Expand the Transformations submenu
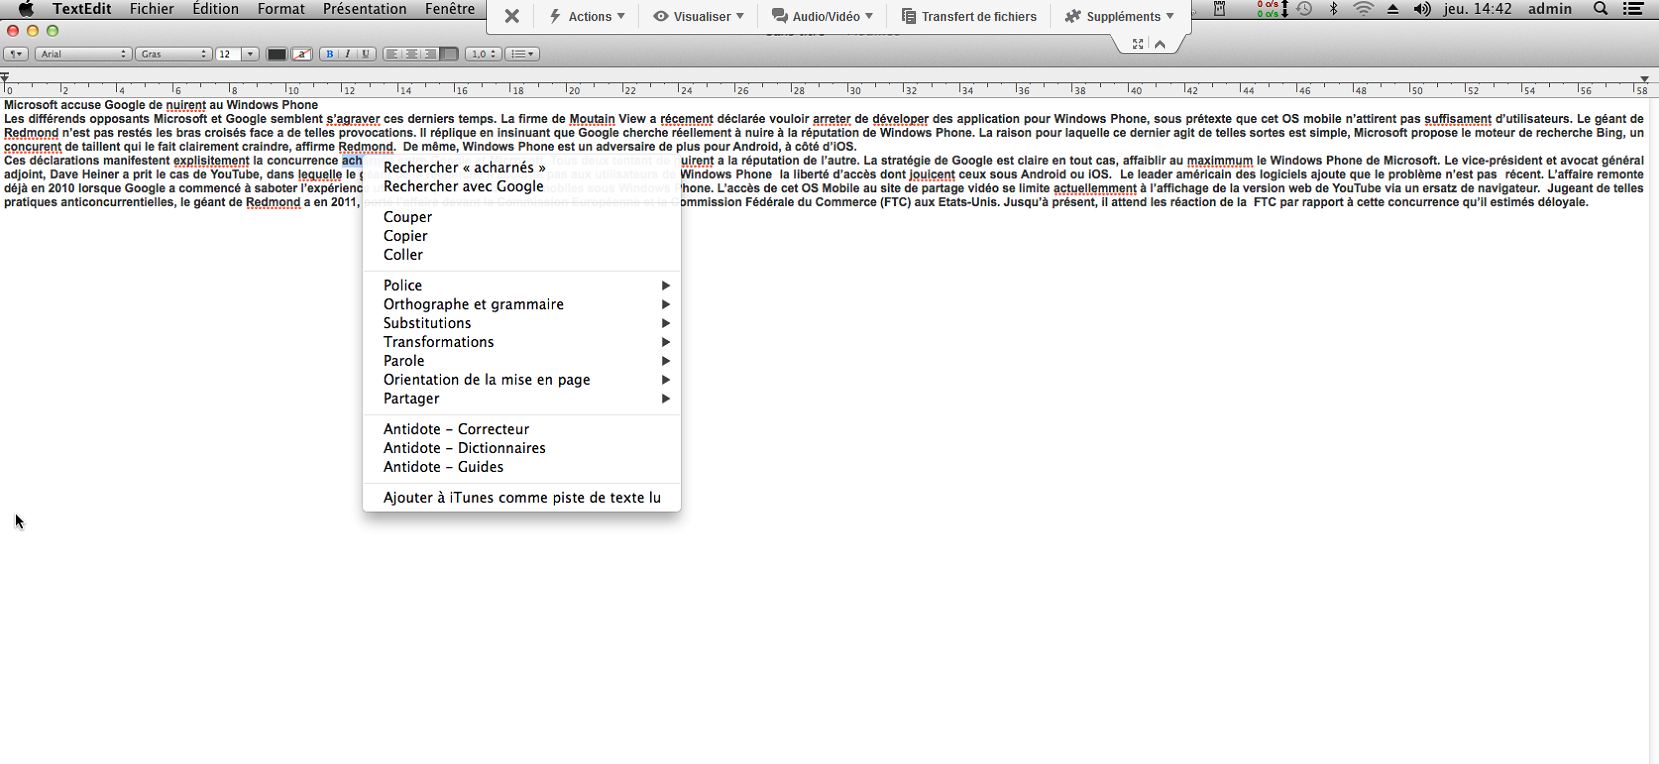Image resolution: width=1659 pixels, height=764 pixels. pos(521,342)
